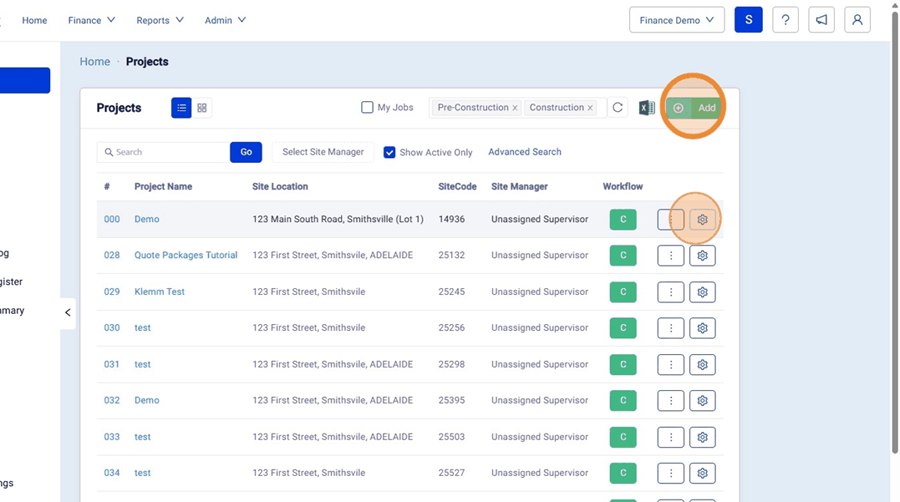Open the help question mark icon
Screen dimensions: 900x502
785,20
